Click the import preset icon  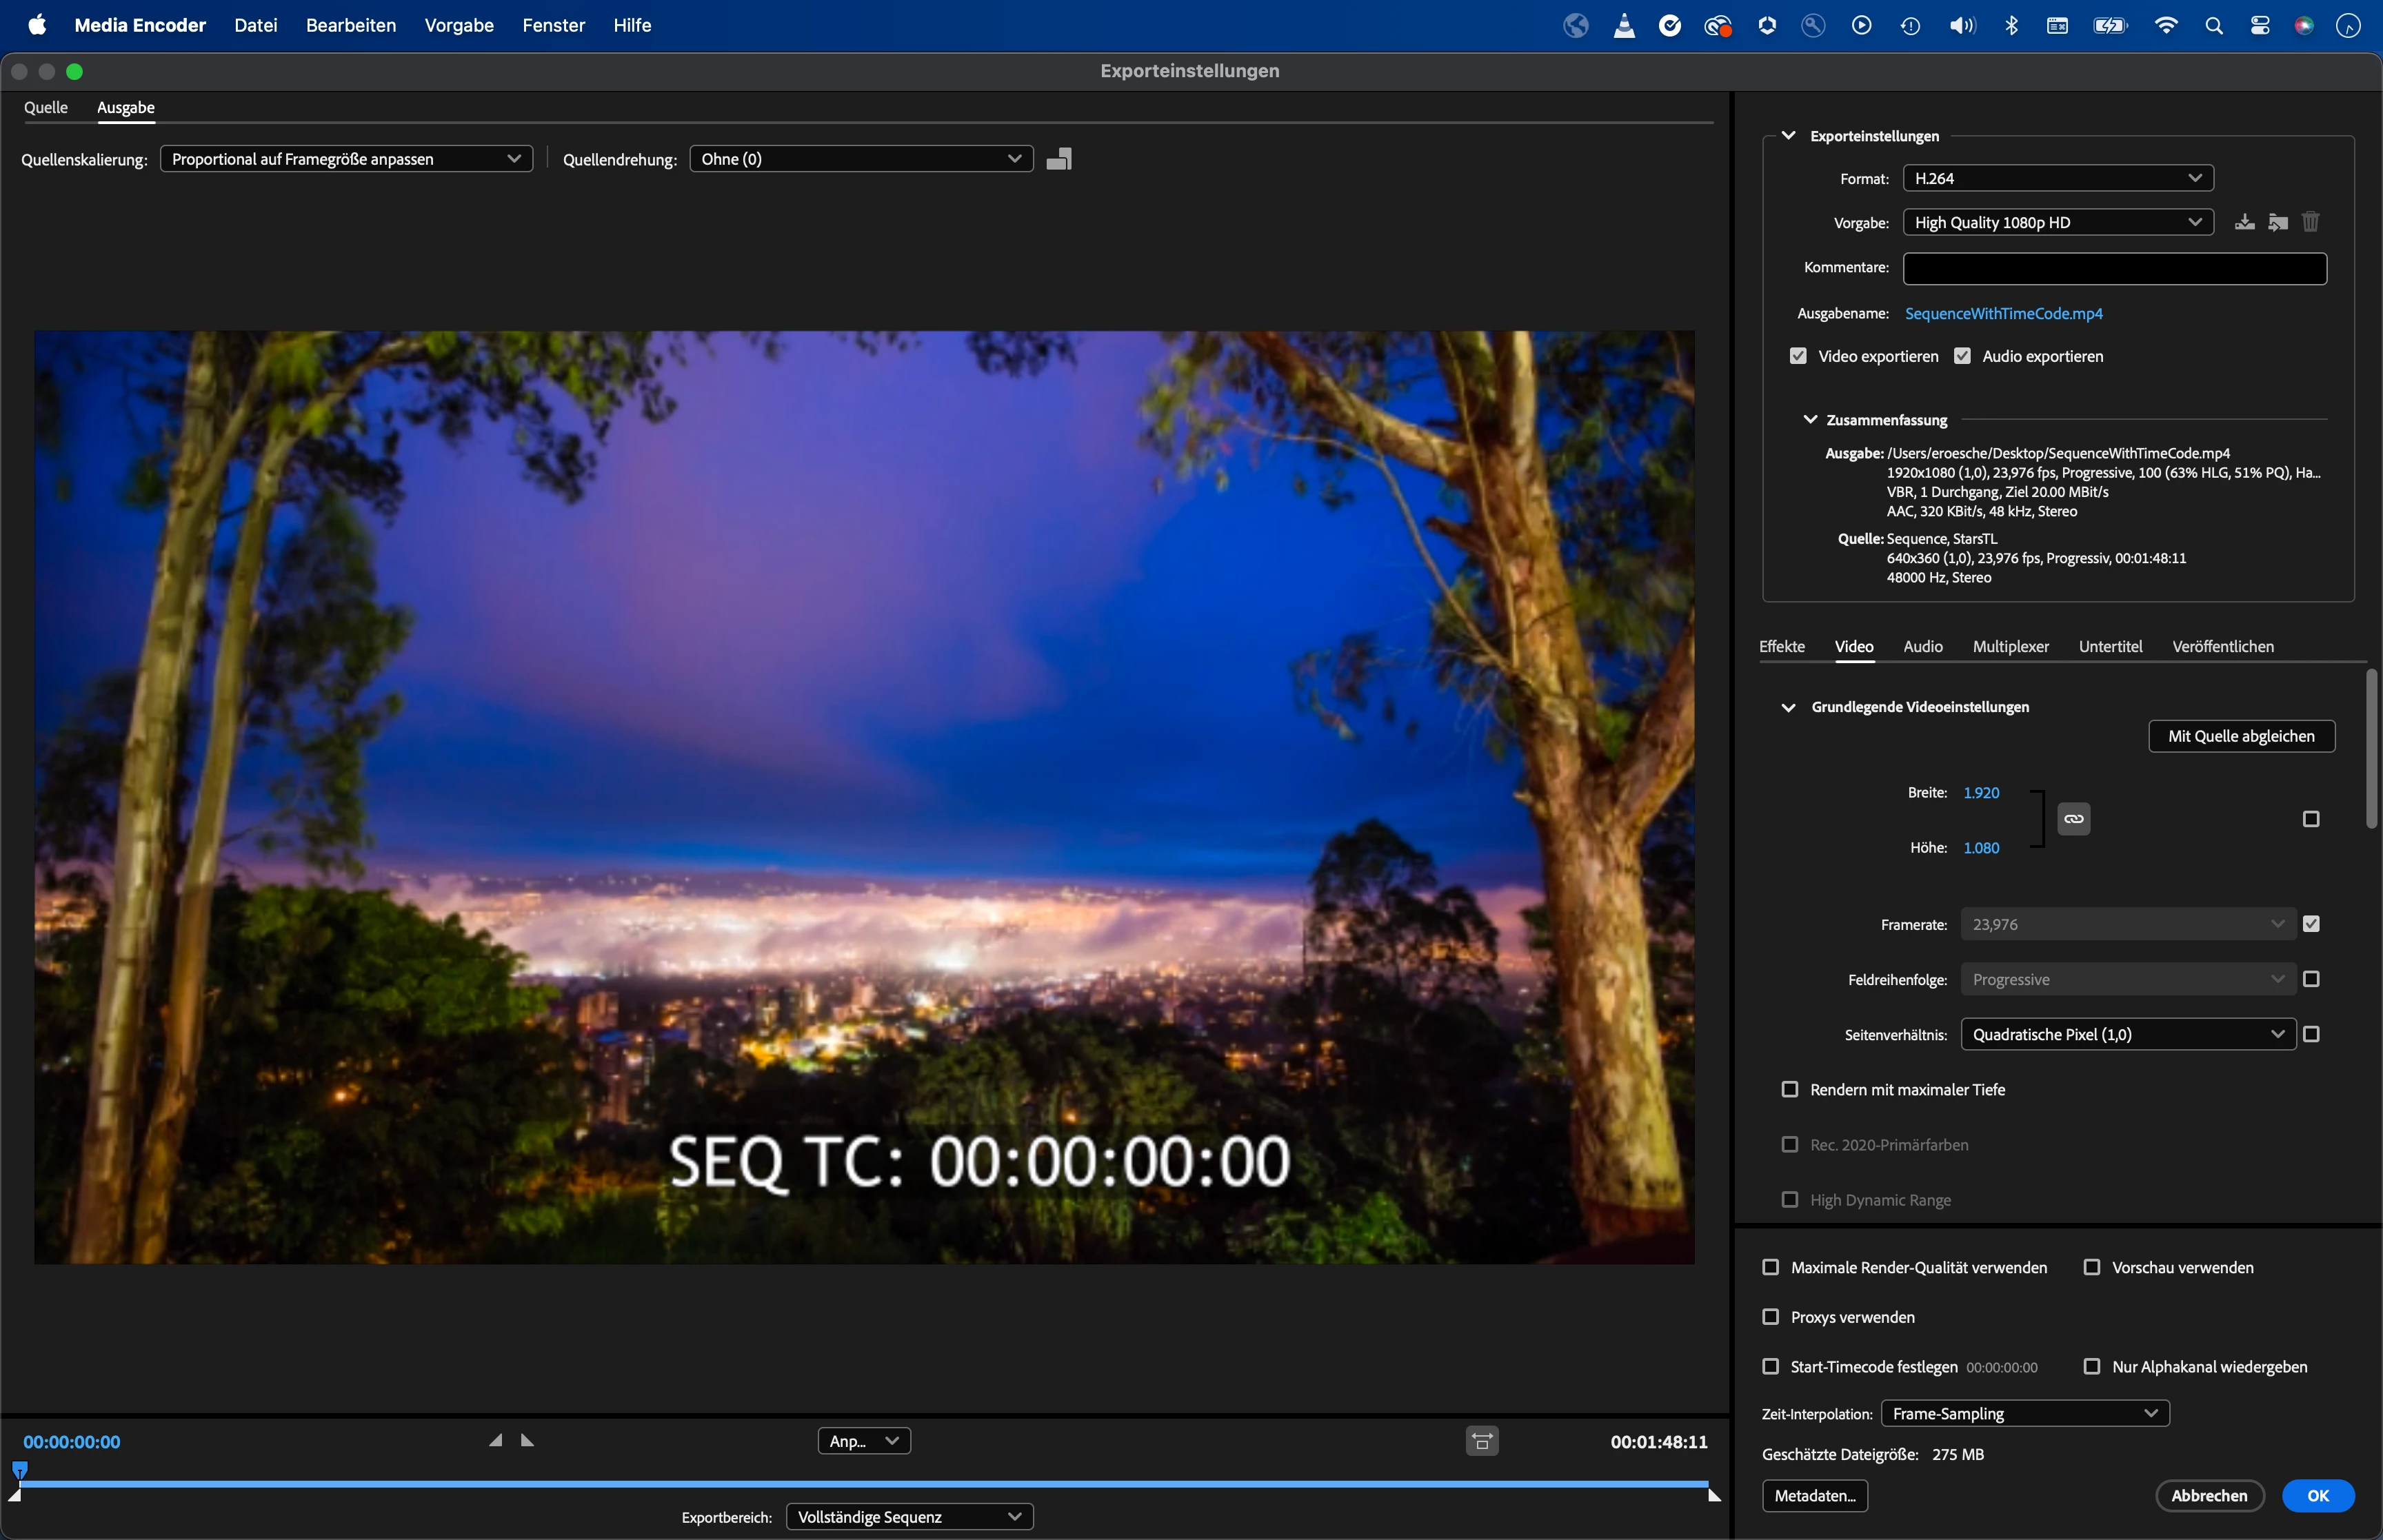point(2278,222)
